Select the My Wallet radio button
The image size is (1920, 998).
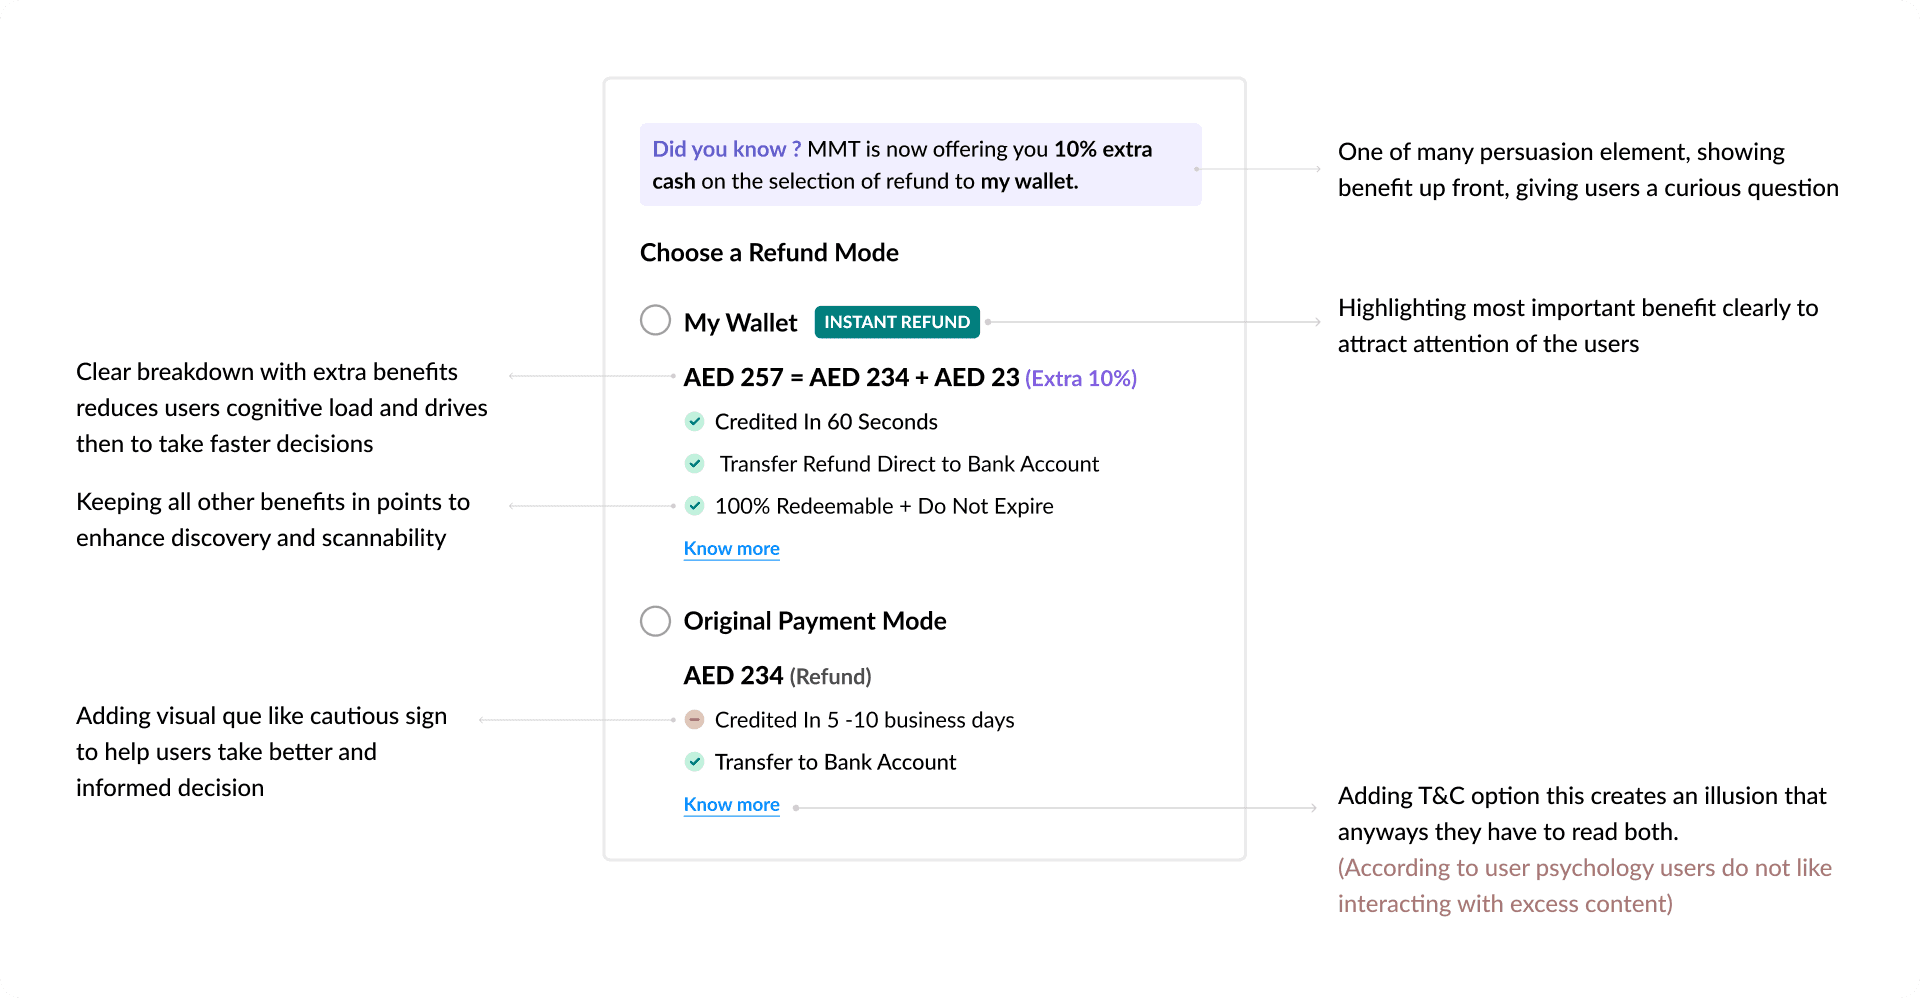(655, 321)
